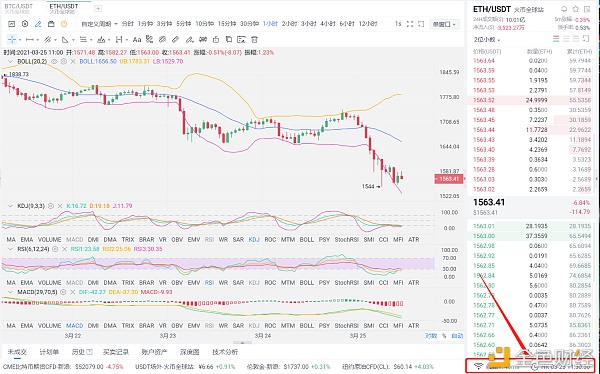This screenshot has height=374, width=600.
Task: Expand crosshair tool options arrow
Action: [x=19, y=40]
